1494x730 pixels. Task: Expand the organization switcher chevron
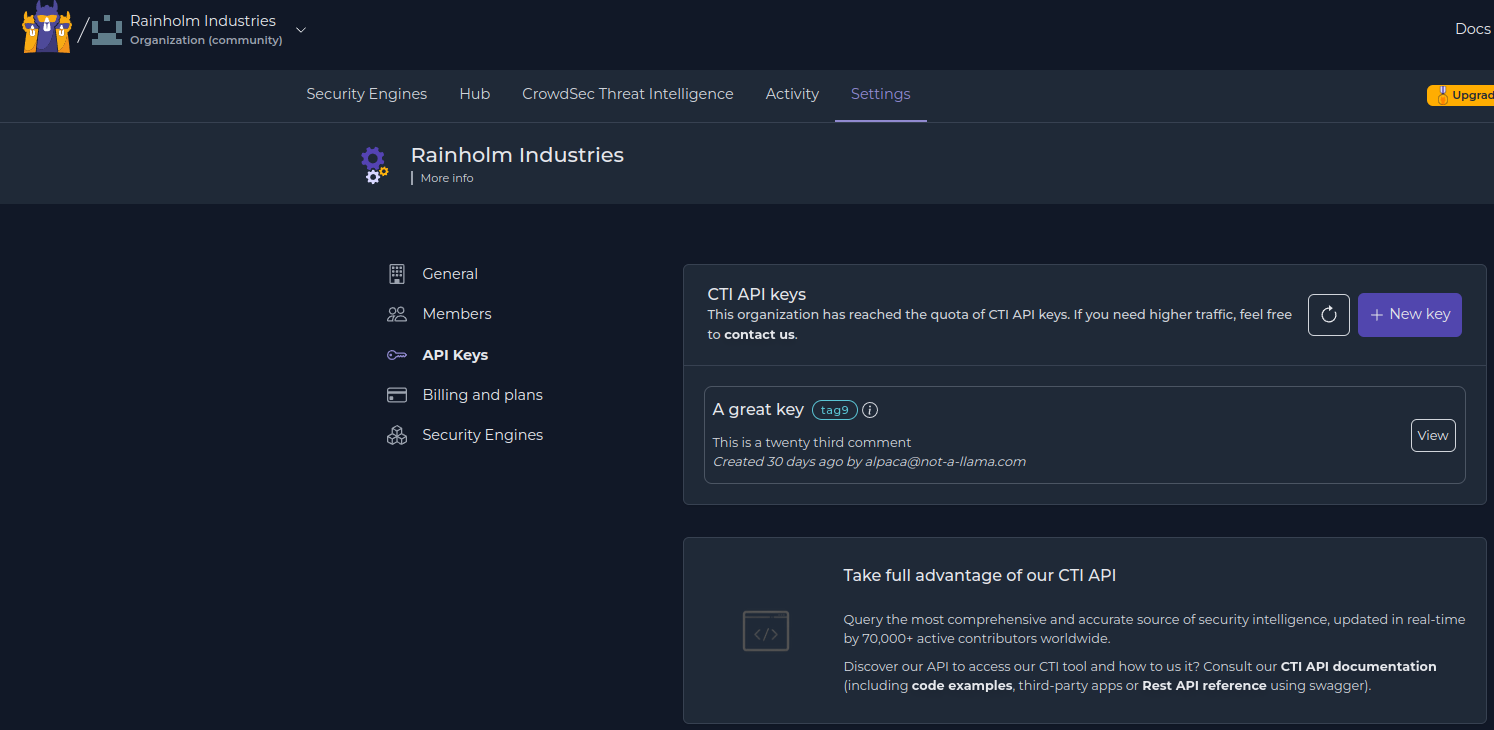point(300,30)
